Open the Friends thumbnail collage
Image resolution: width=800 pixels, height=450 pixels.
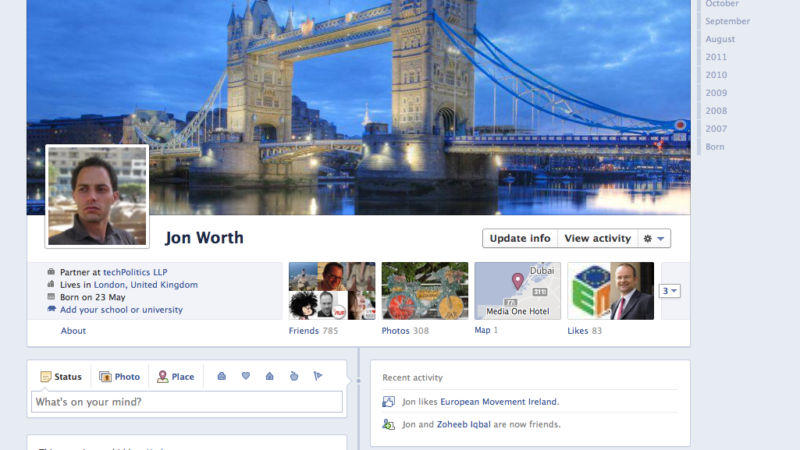tap(331, 291)
